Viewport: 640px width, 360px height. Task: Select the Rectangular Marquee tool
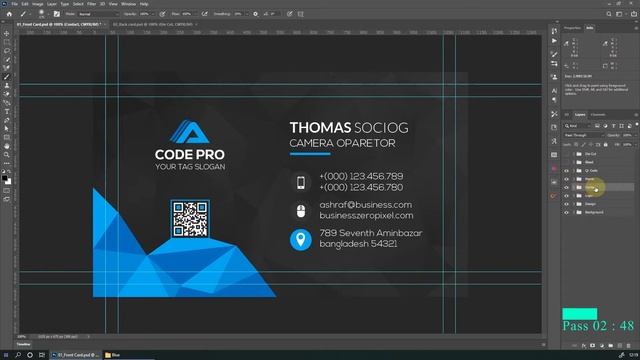pos(7,42)
